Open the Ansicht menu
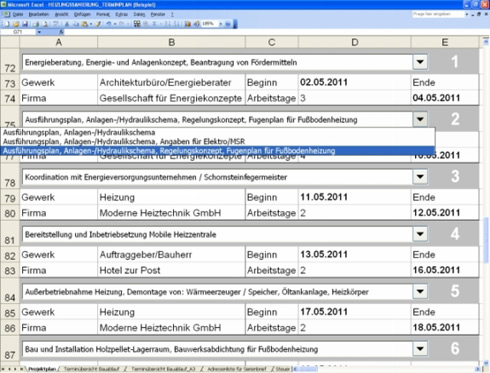Viewport: 490px width, 373px height. [61, 14]
